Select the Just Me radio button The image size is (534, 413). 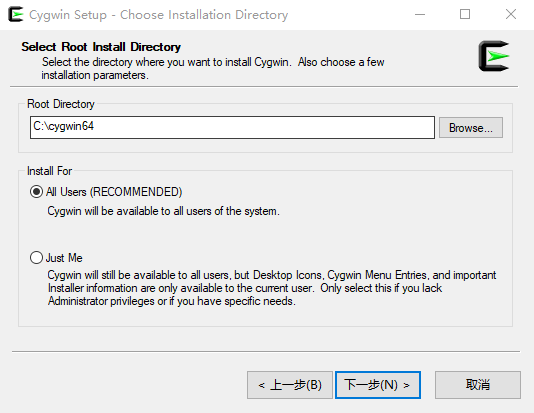[x=36, y=257]
